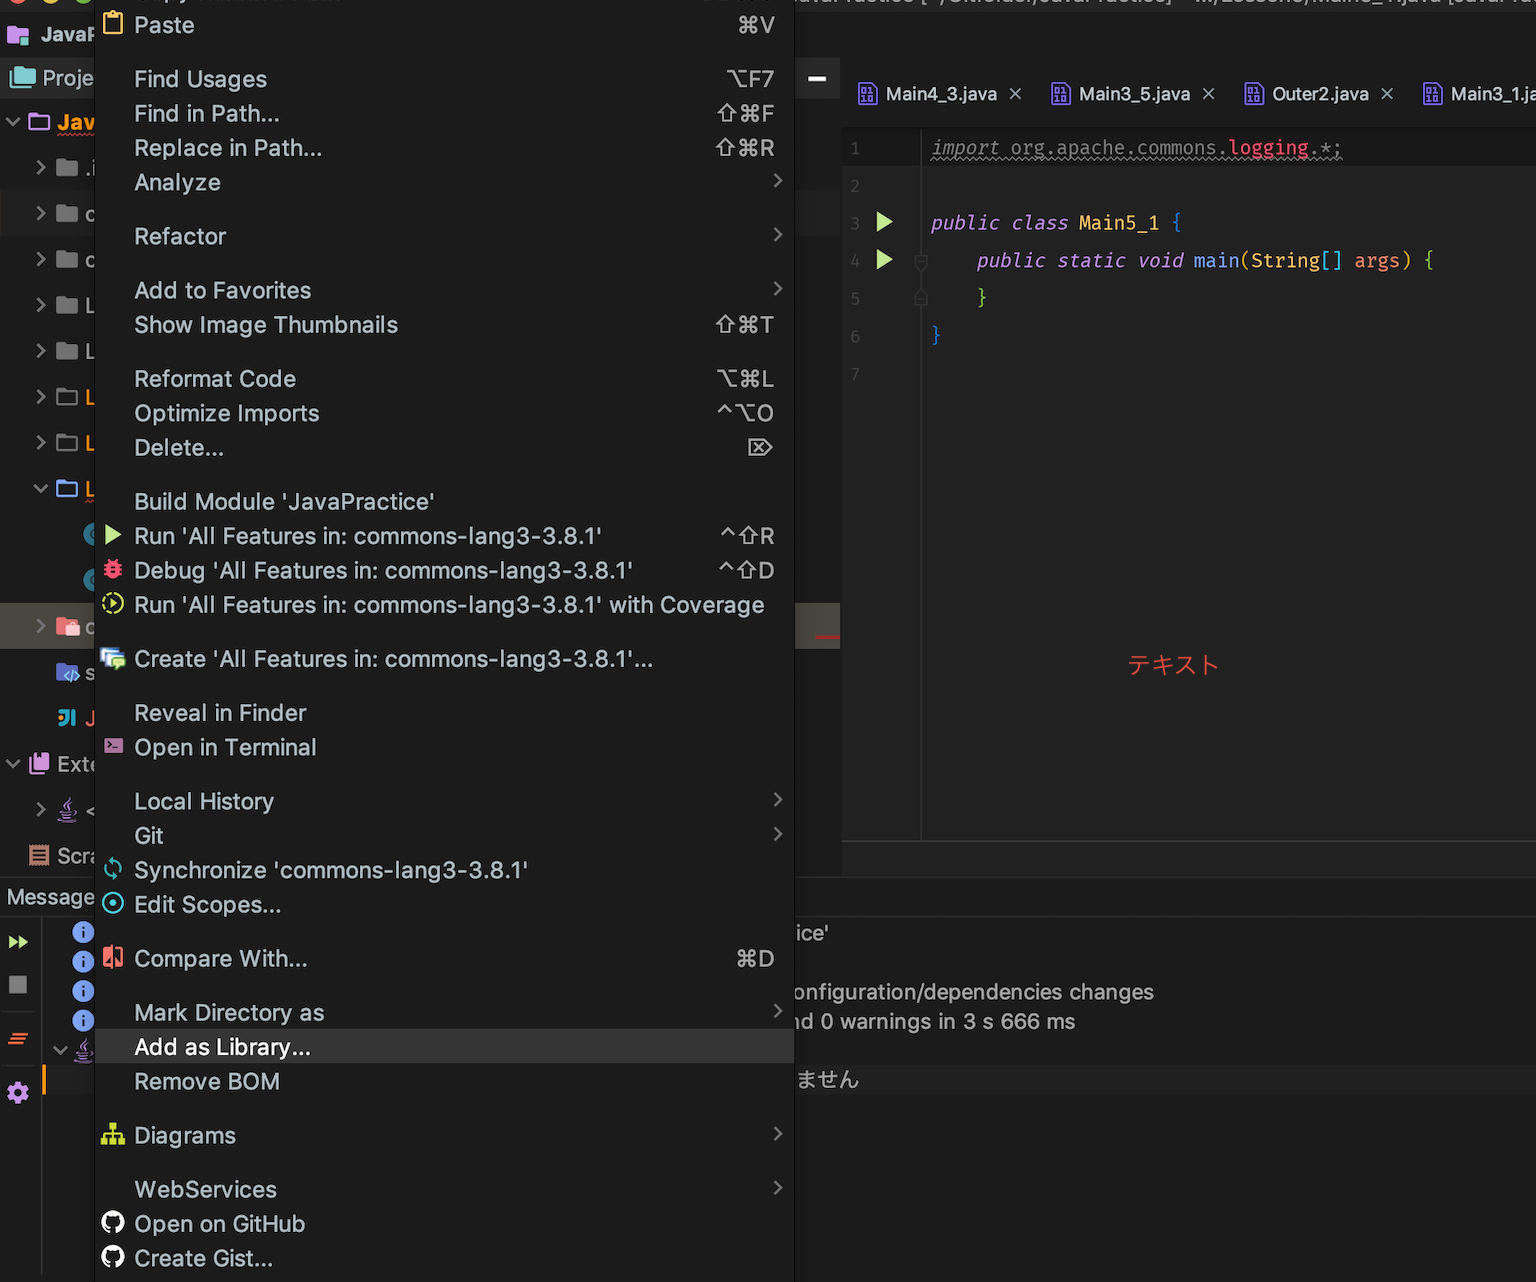Click the Project tool window label
This screenshot has height=1282, width=1536.
click(x=68, y=78)
